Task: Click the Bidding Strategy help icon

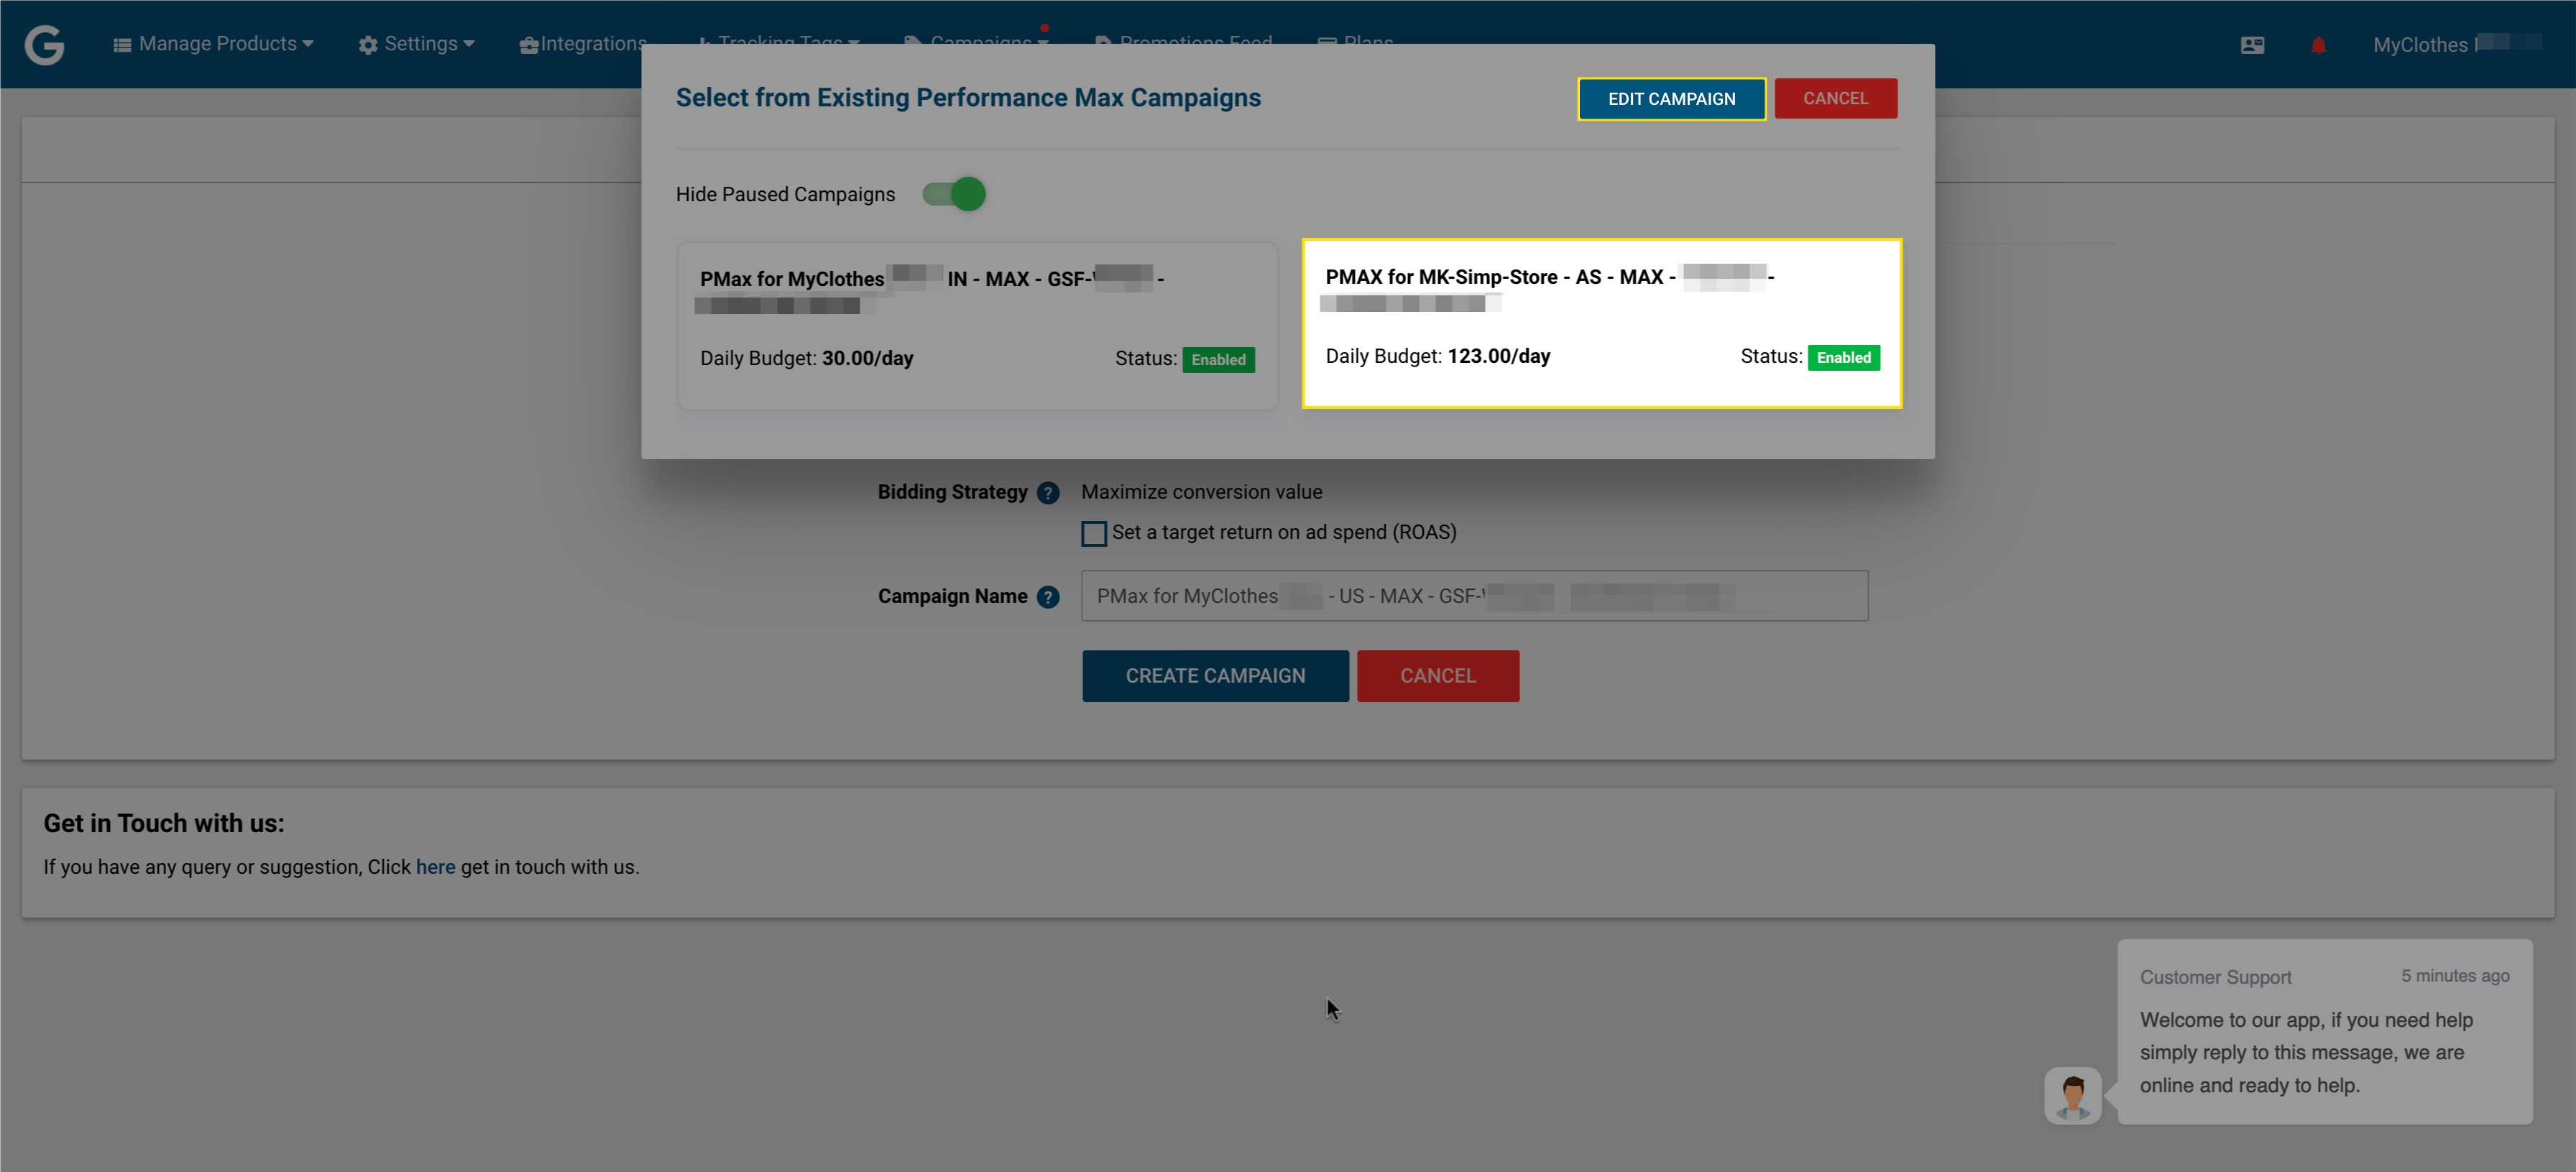Action: pos(1047,493)
